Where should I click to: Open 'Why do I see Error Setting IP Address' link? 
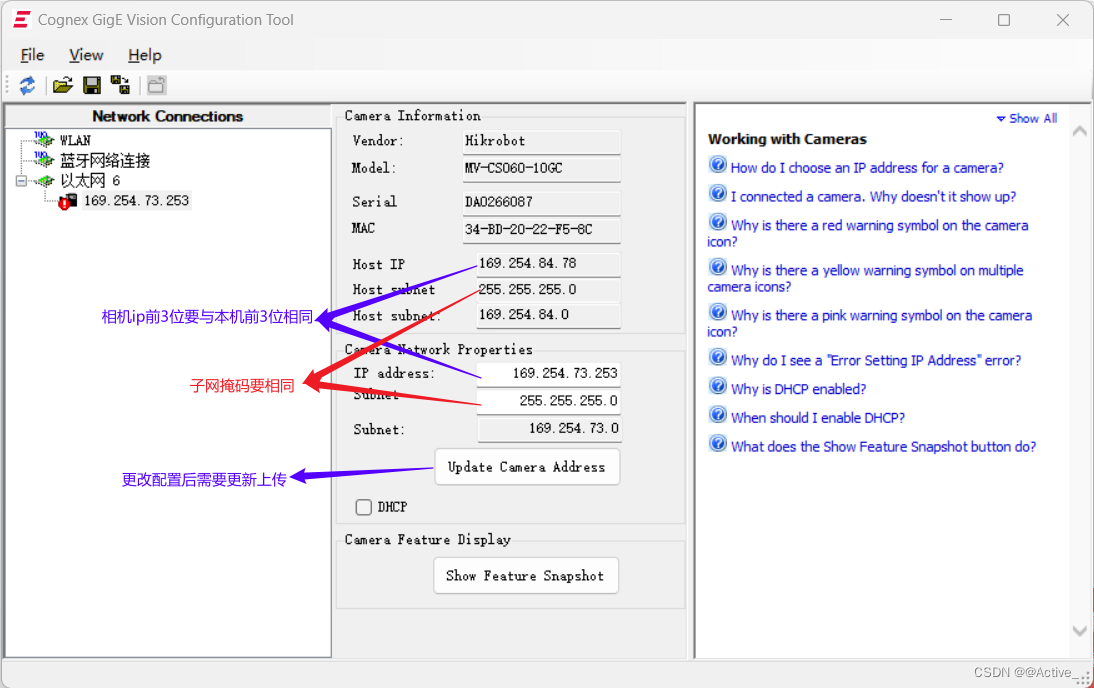tap(876, 361)
